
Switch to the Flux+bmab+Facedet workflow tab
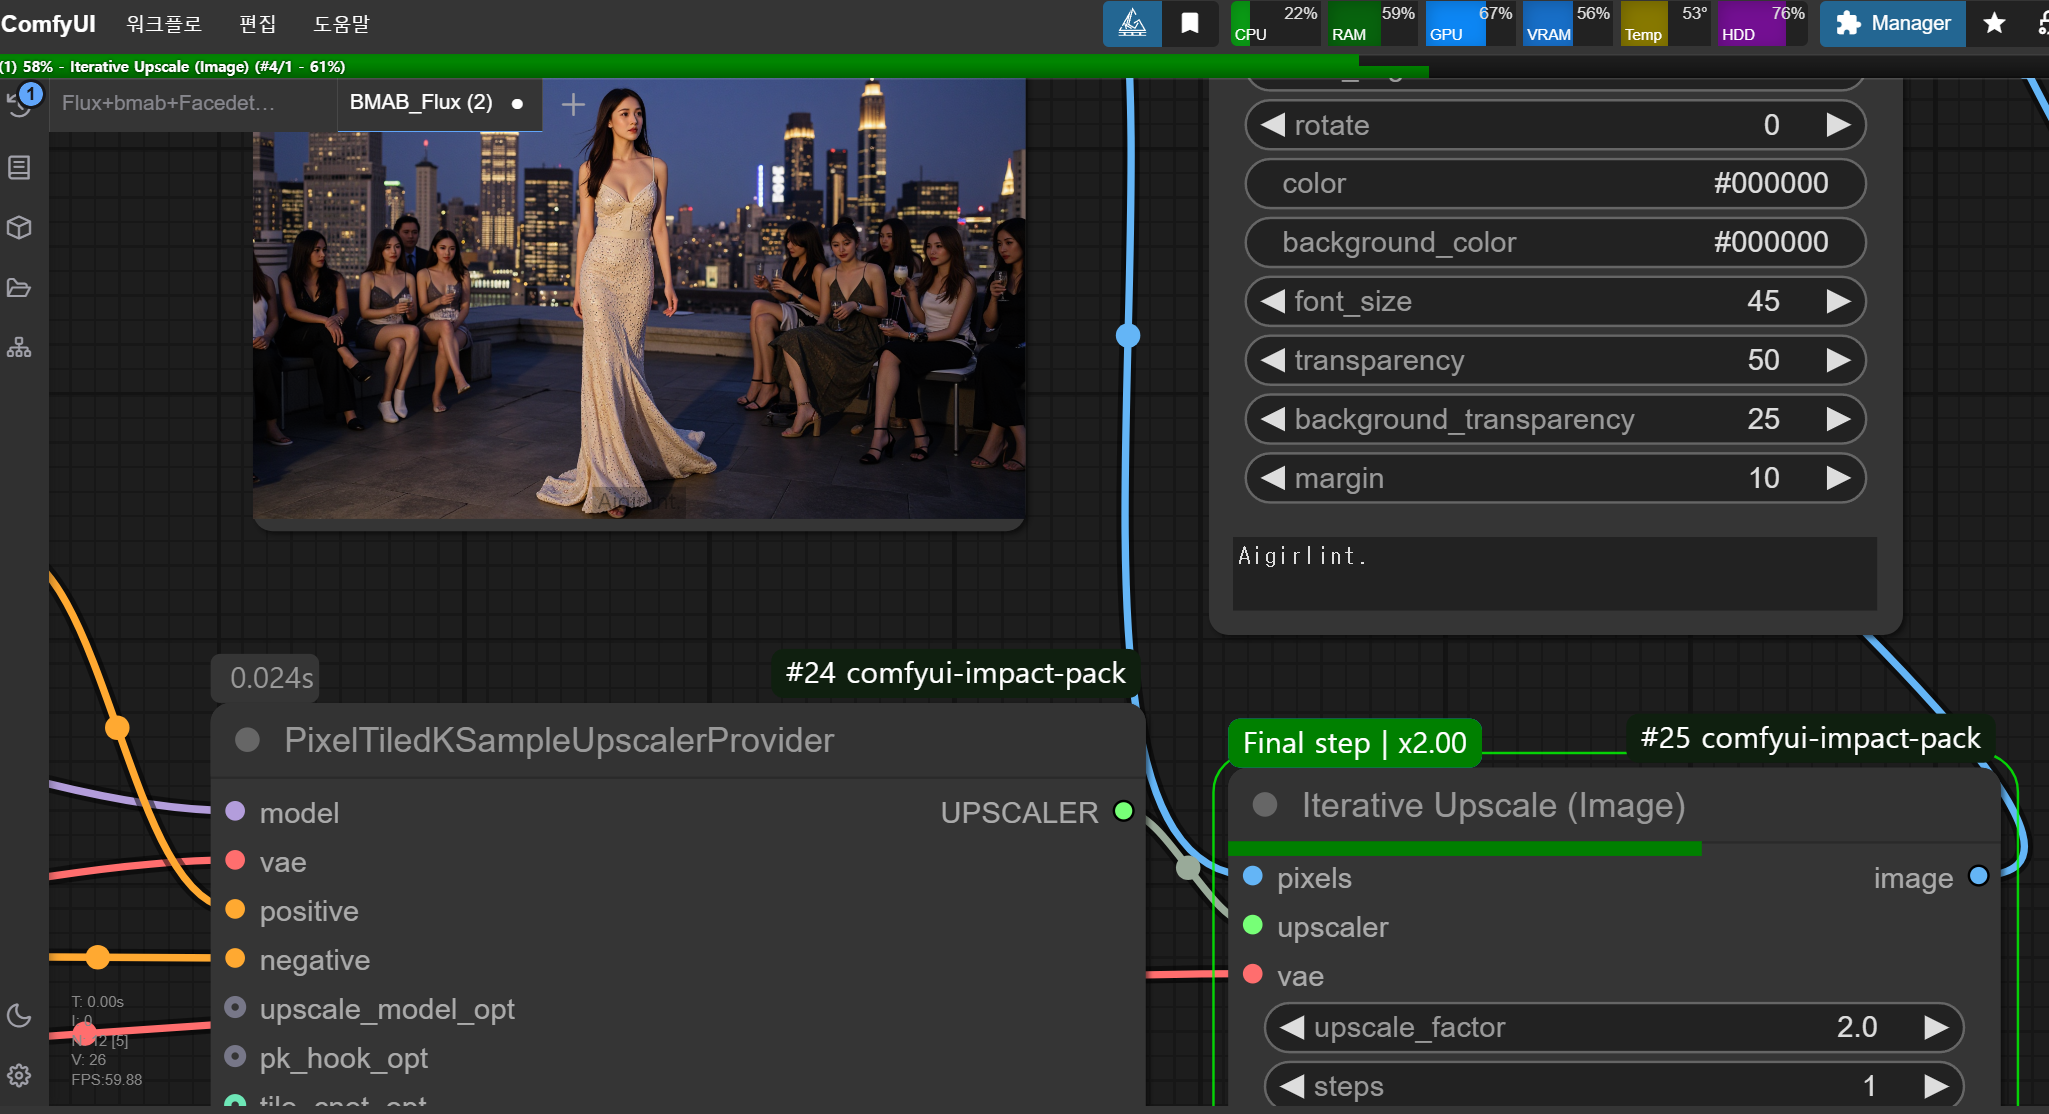(x=168, y=103)
